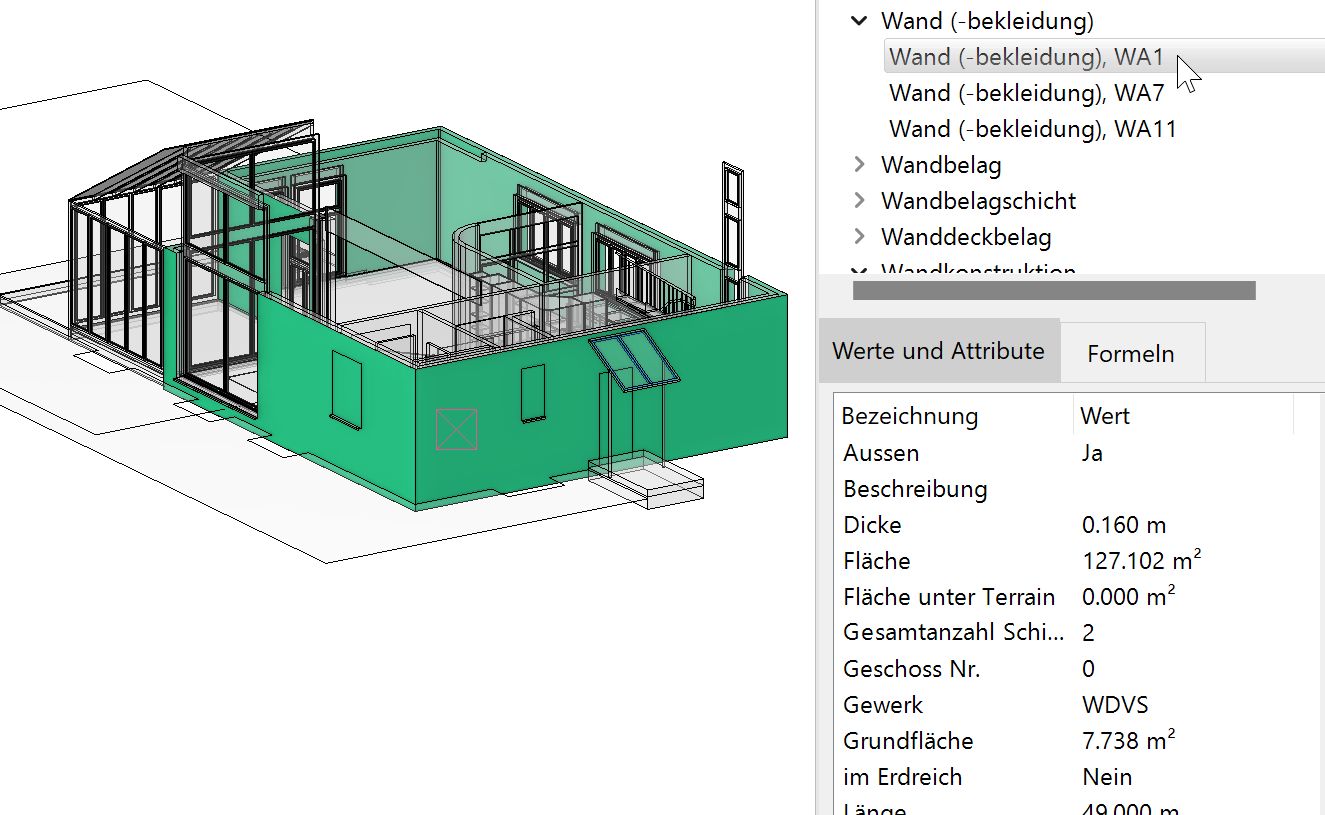Select the Fläche unter Terrain row
This screenshot has width=1325, height=815.
point(1076,597)
